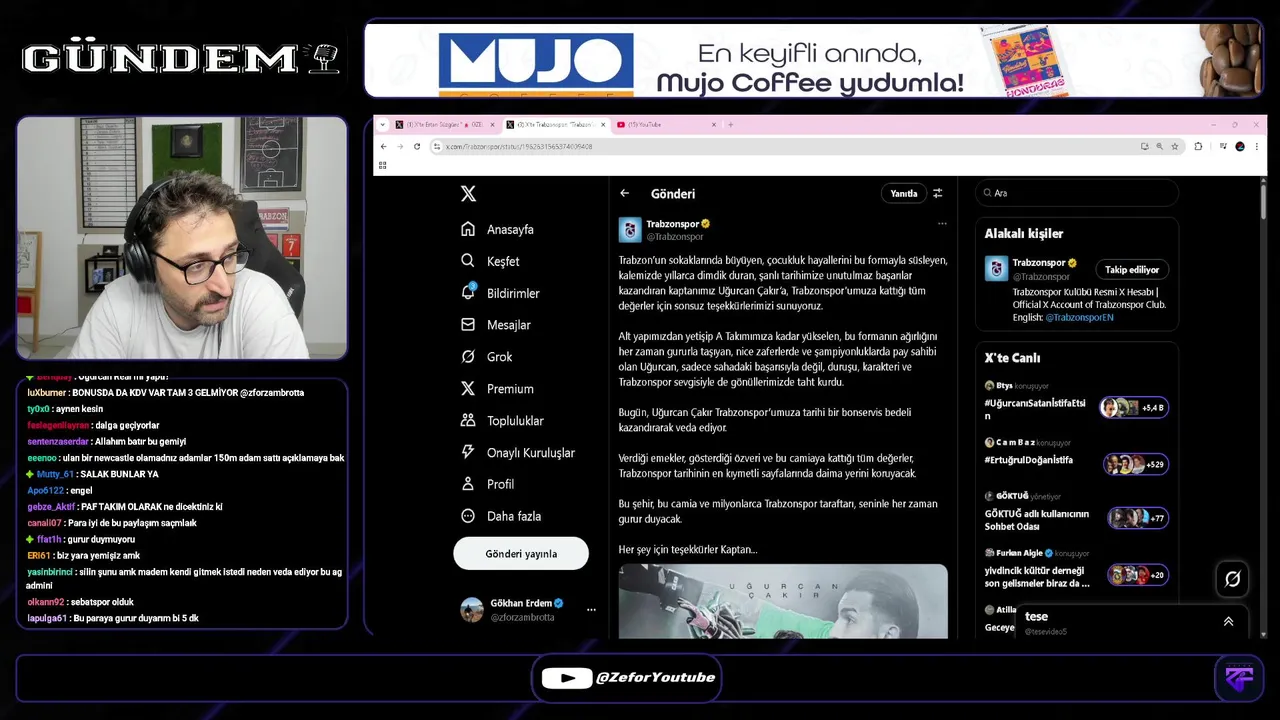Open Trabzonspor name in Alakalı kişiler

pos(1040,263)
